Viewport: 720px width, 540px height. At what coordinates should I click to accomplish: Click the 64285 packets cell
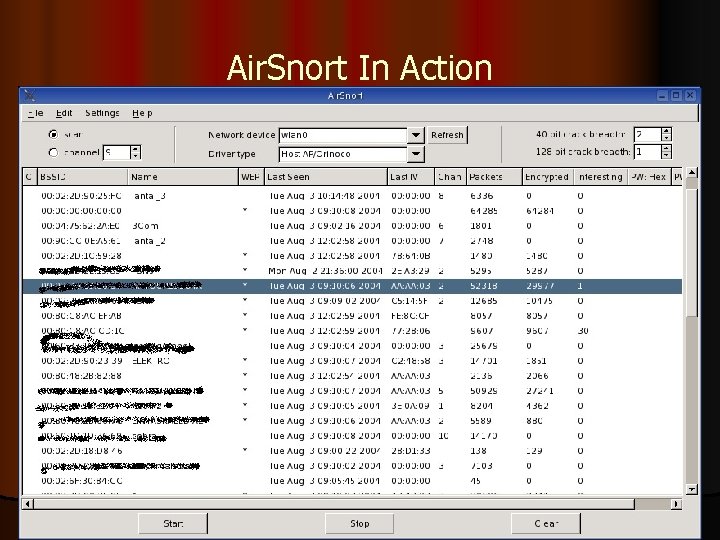[484, 211]
